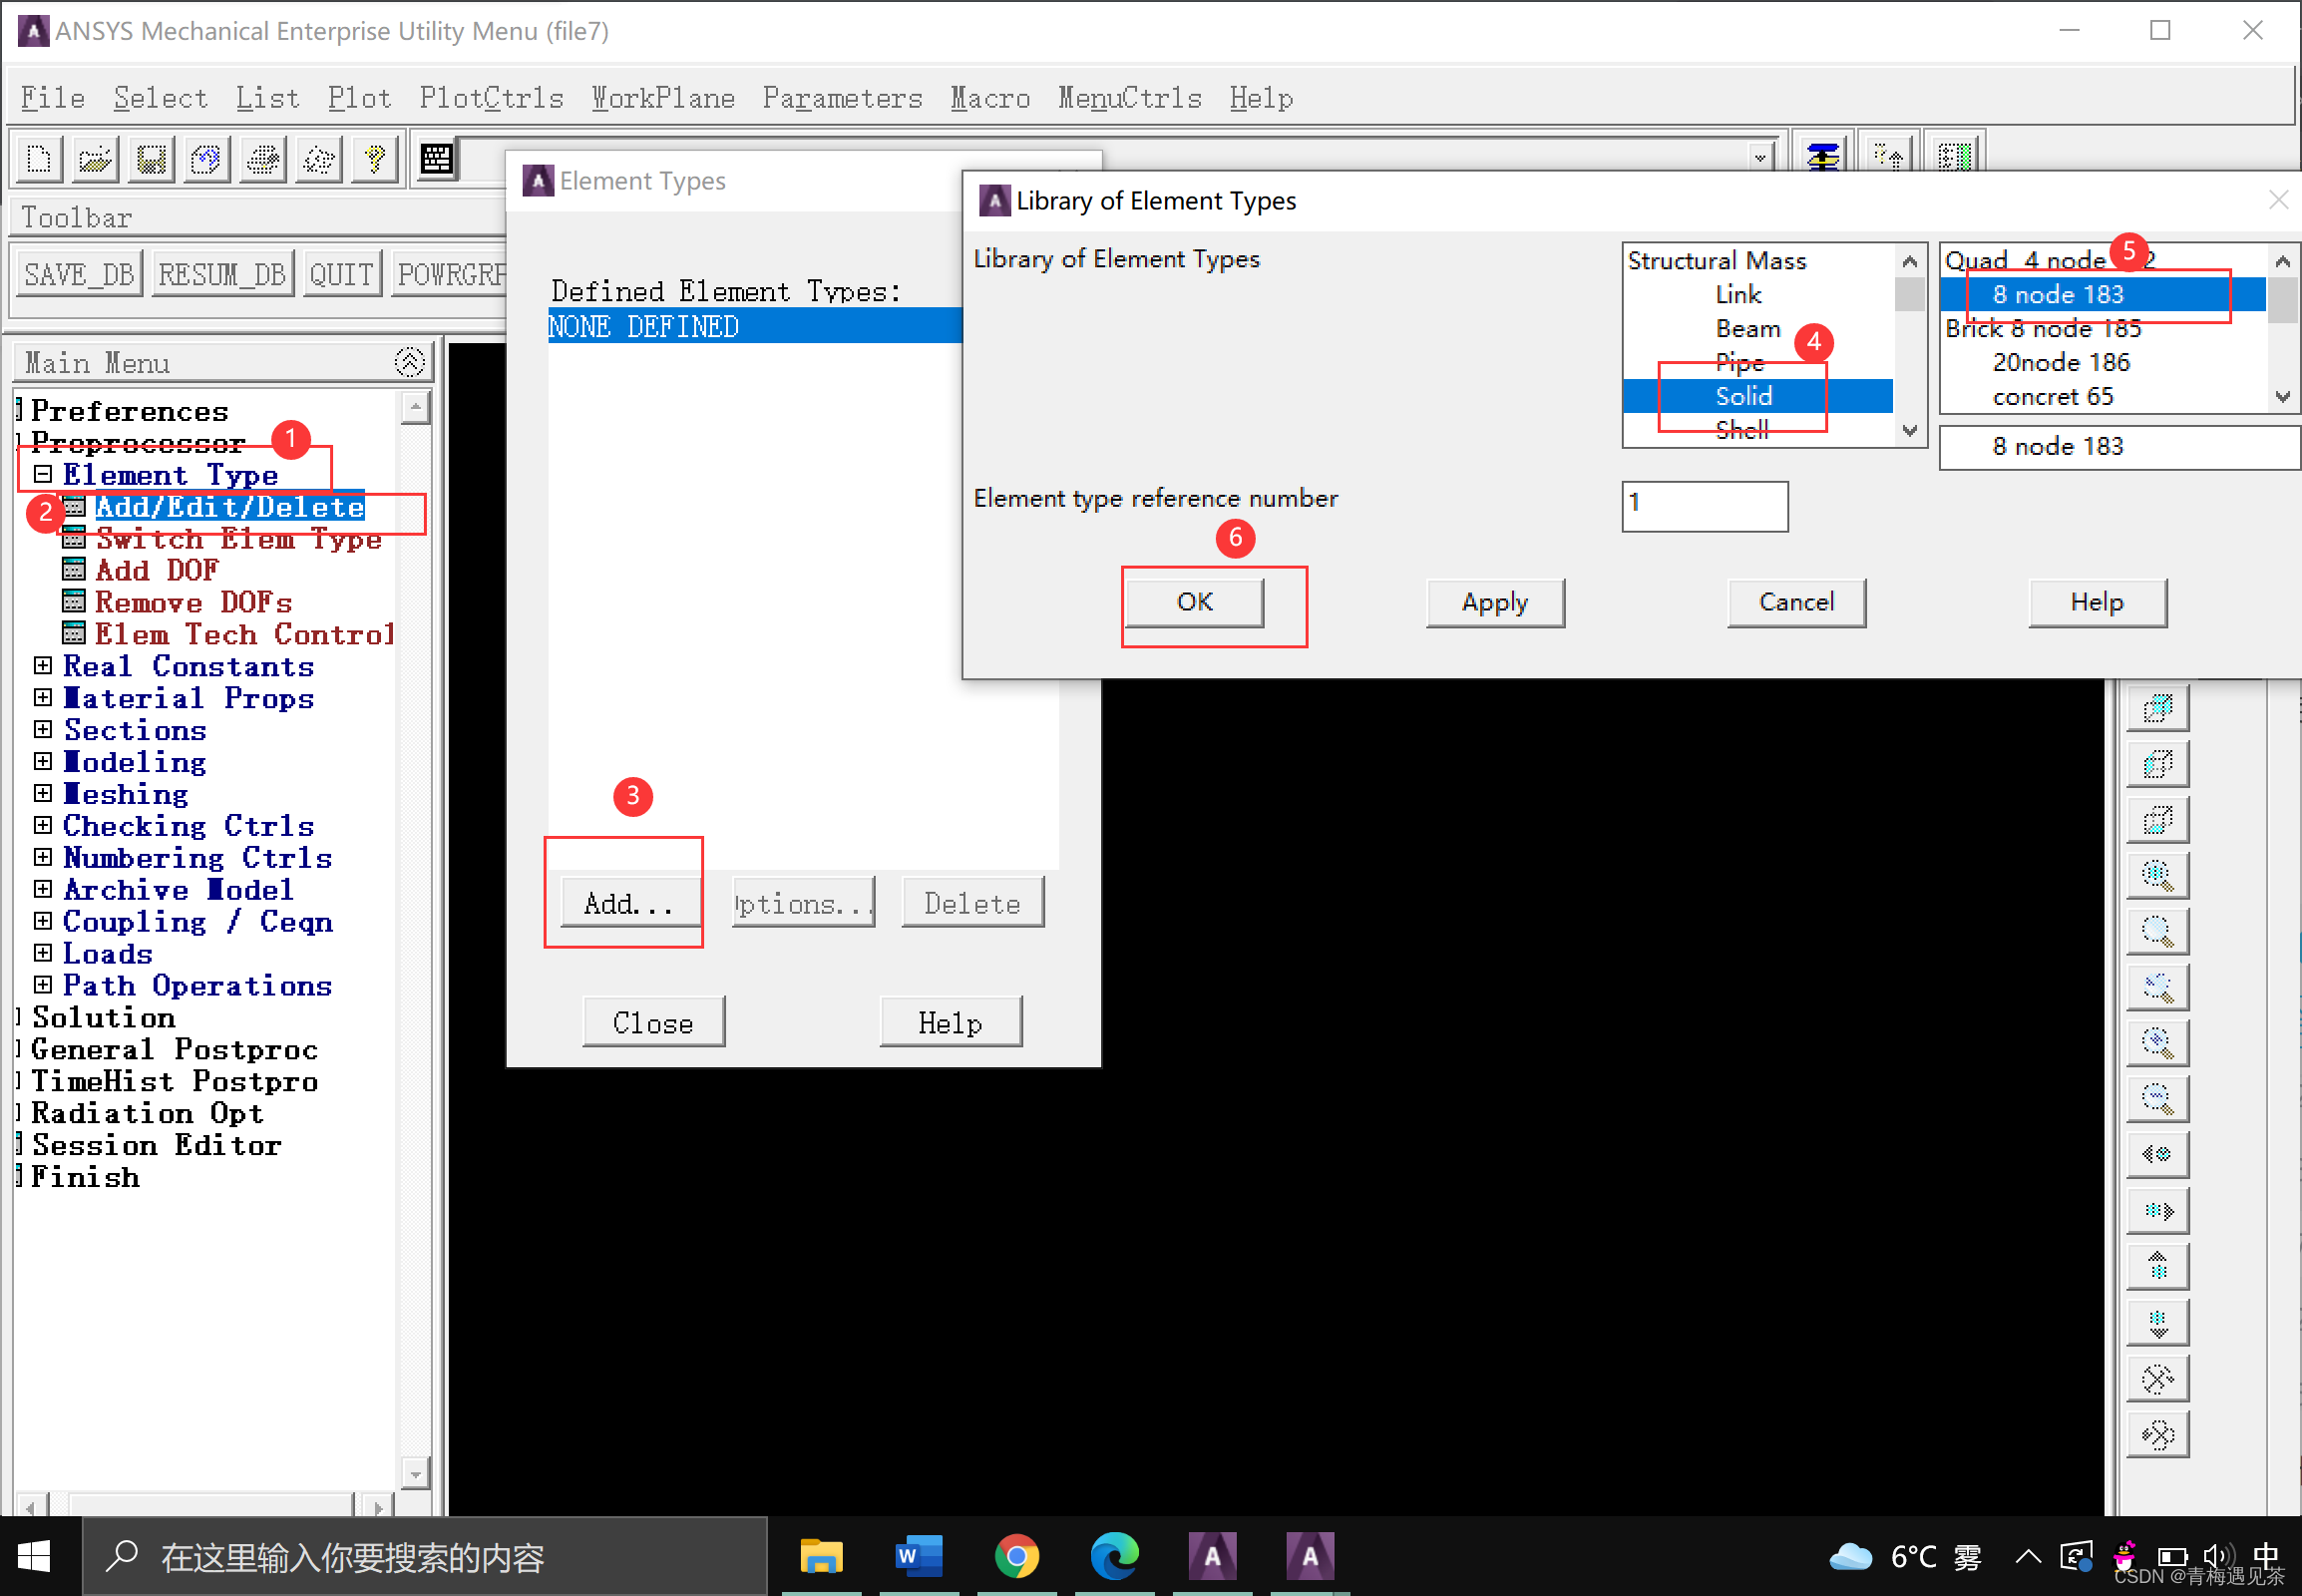Expand the Loads tree node
This screenshot has height=1596, width=2302.
point(43,953)
